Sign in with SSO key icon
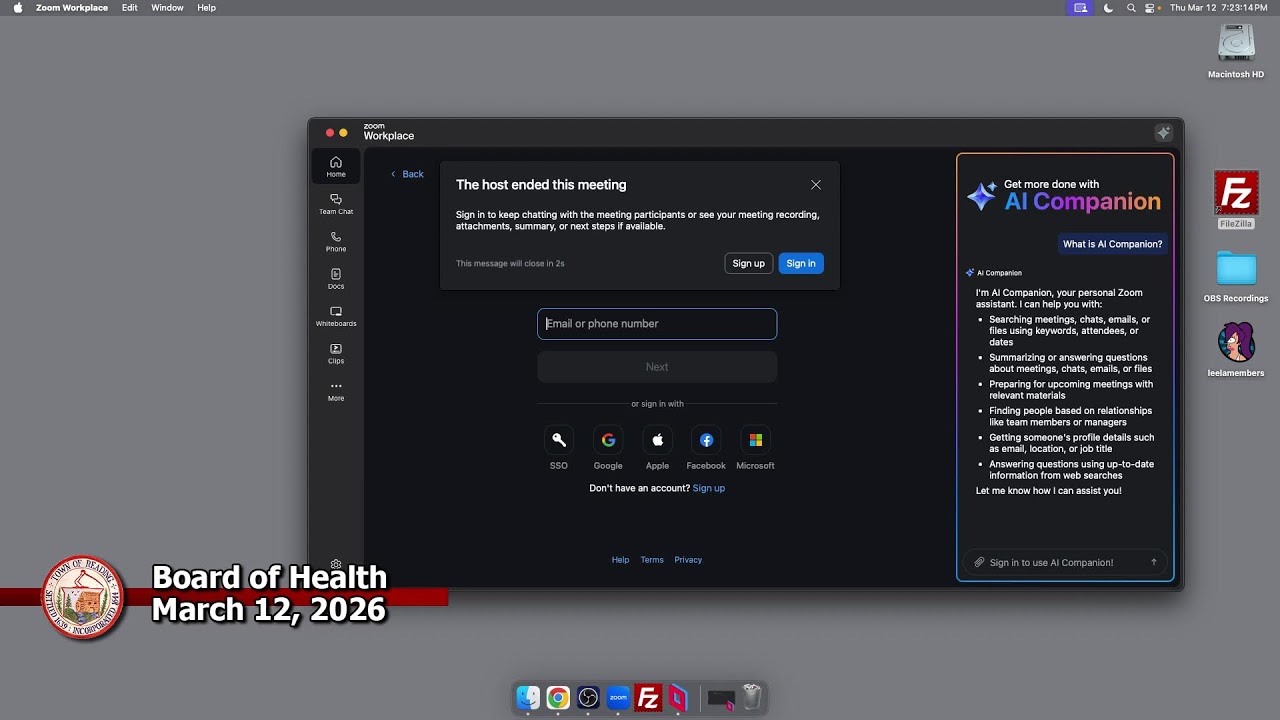The height and width of the screenshot is (720, 1280). pos(559,440)
